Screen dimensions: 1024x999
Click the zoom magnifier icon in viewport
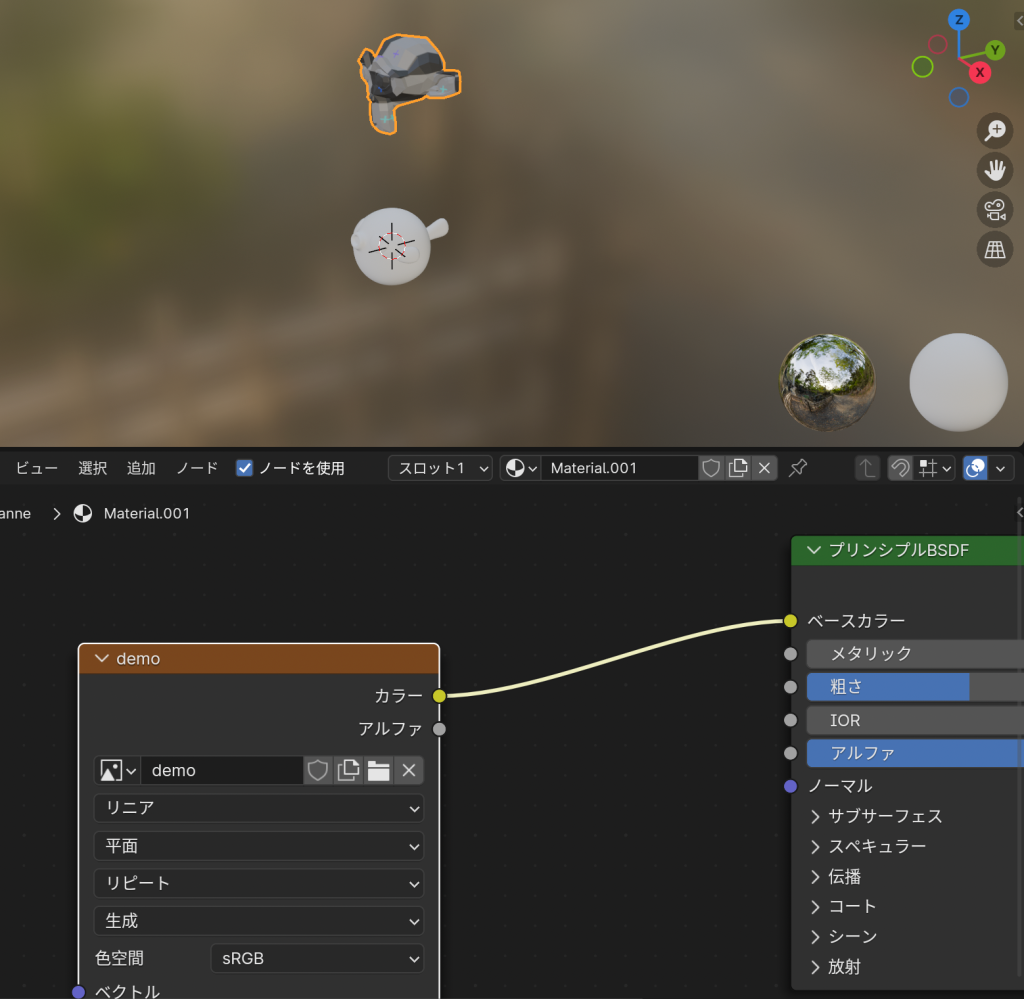(995, 130)
